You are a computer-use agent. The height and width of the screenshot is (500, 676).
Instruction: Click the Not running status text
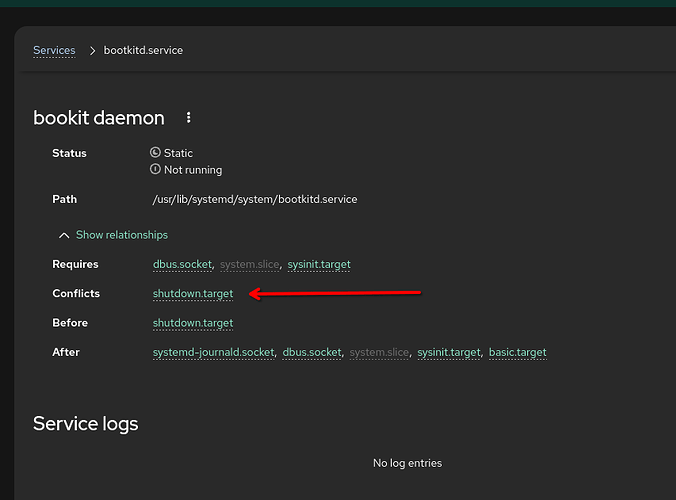click(x=193, y=170)
